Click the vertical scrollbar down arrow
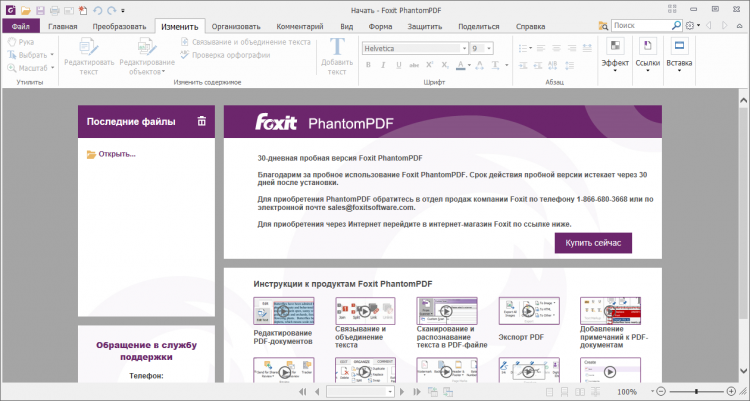The width and height of the screenshot is (750, 401). [x=743, y=370]
